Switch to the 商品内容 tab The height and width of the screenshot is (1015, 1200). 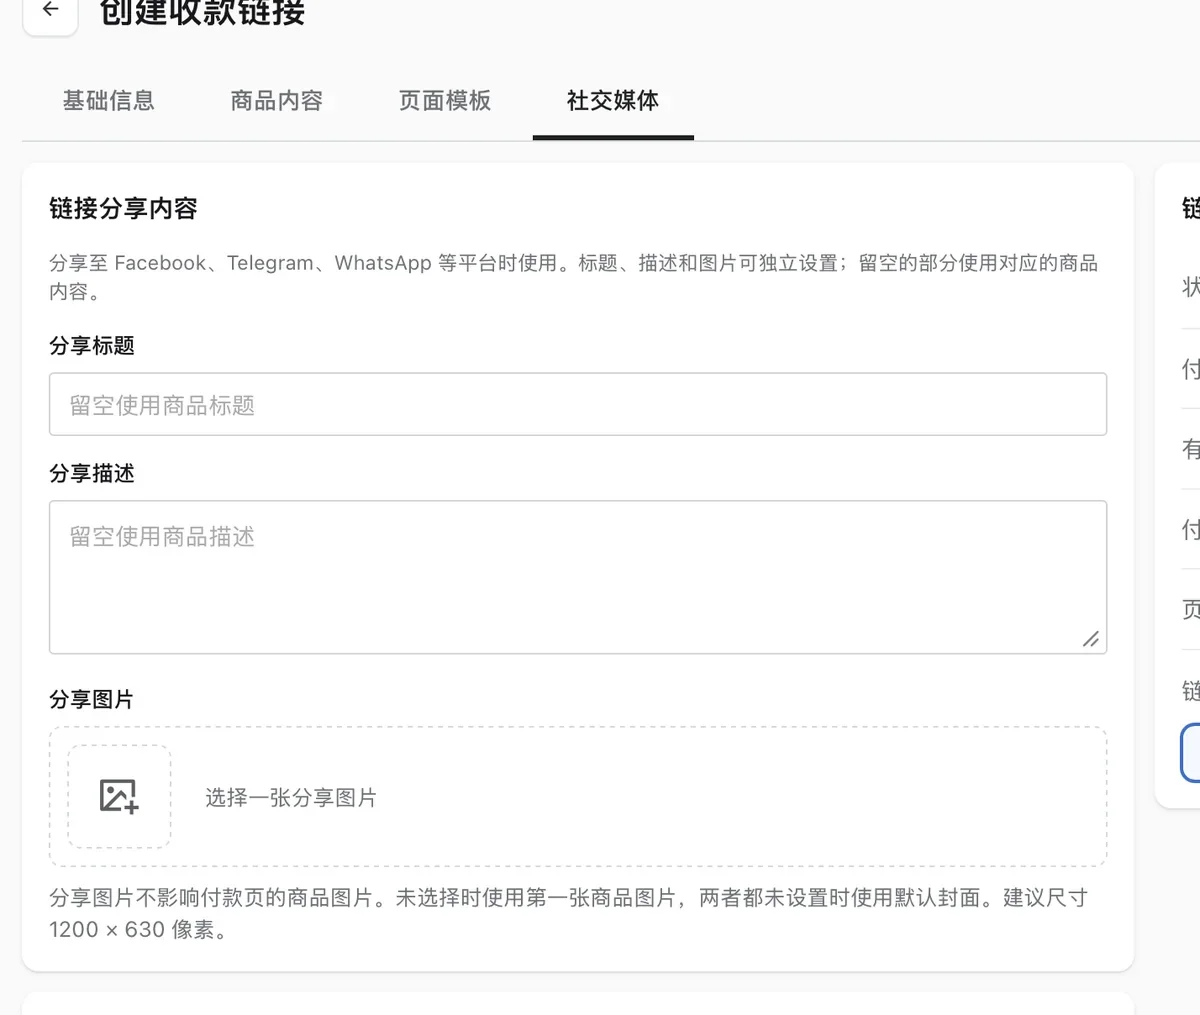pos(277,101)
